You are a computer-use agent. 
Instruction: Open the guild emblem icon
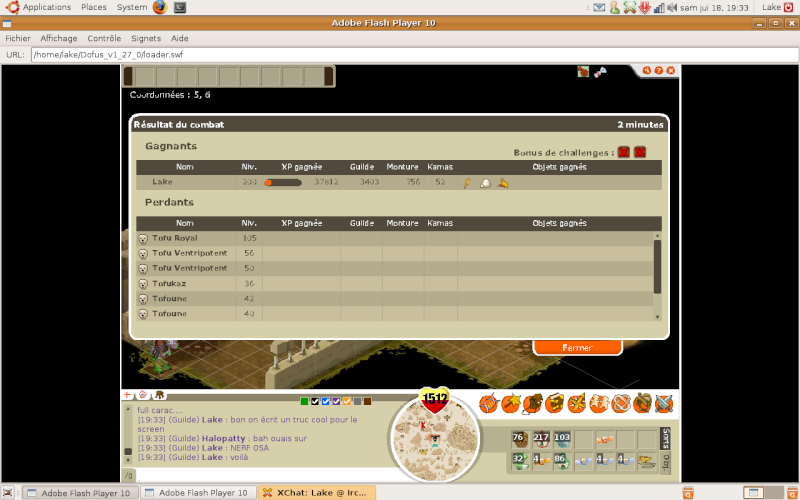[x=620, y=404]
